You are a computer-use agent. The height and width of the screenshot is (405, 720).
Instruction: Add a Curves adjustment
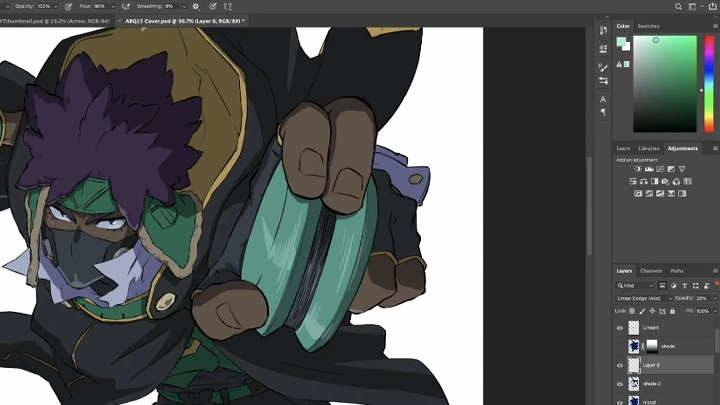tap(660, 169)
